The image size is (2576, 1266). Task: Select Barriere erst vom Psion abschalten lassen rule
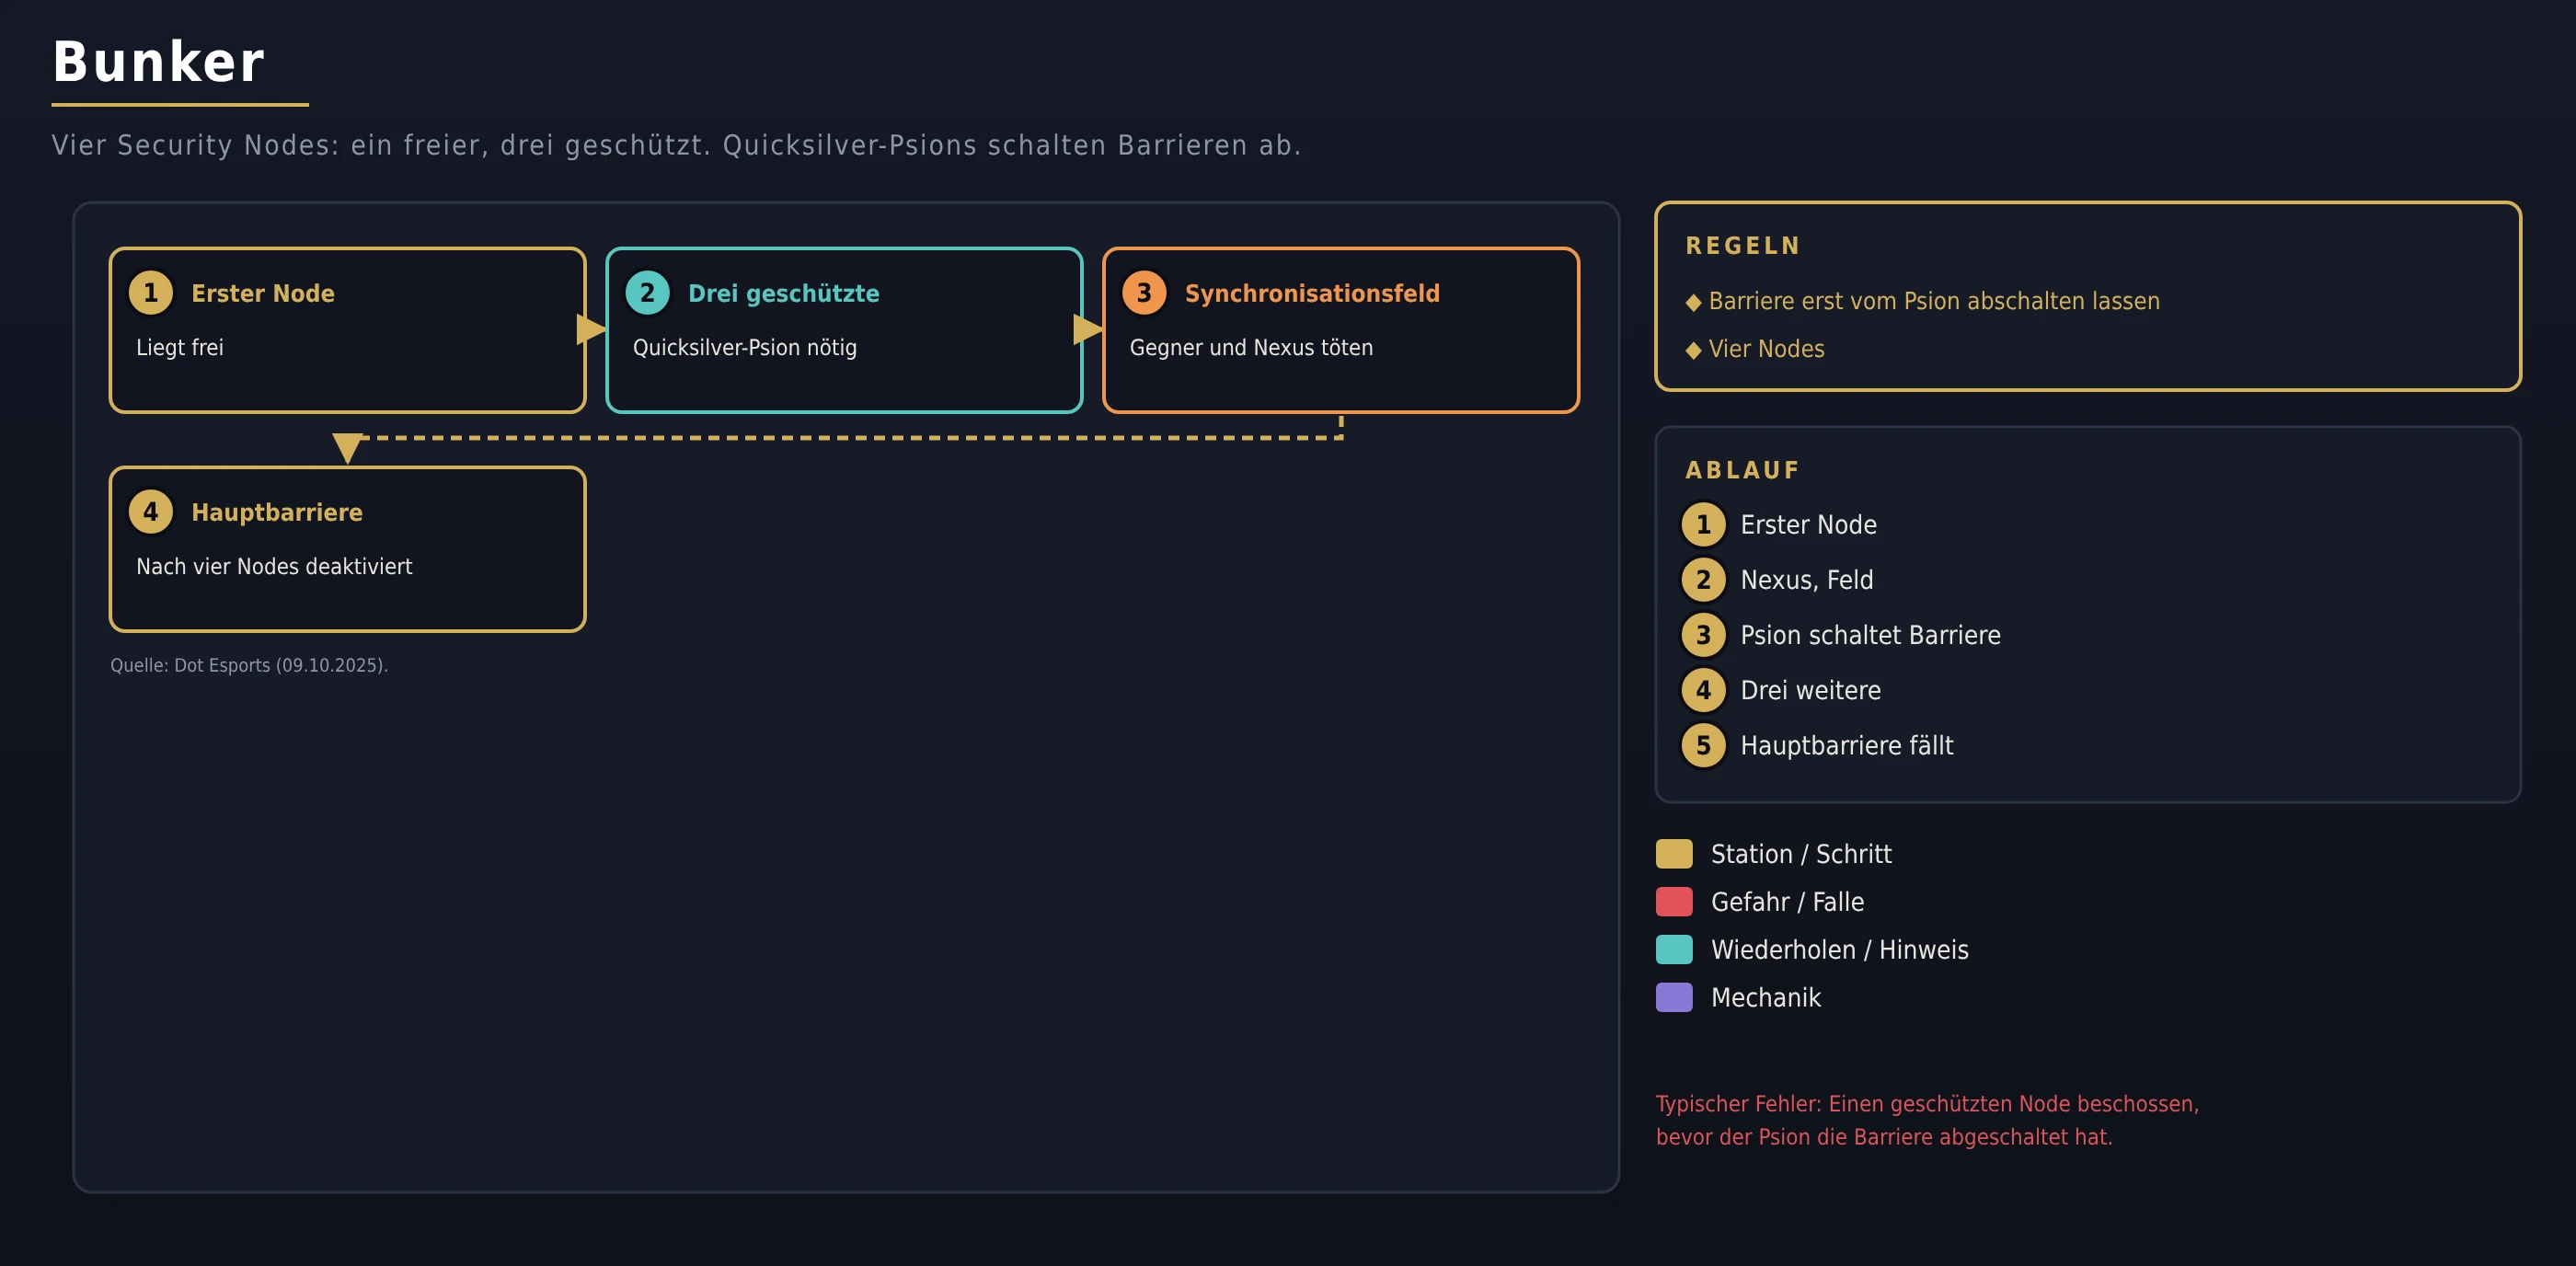pyautogui.click(x=1933, y=301)
